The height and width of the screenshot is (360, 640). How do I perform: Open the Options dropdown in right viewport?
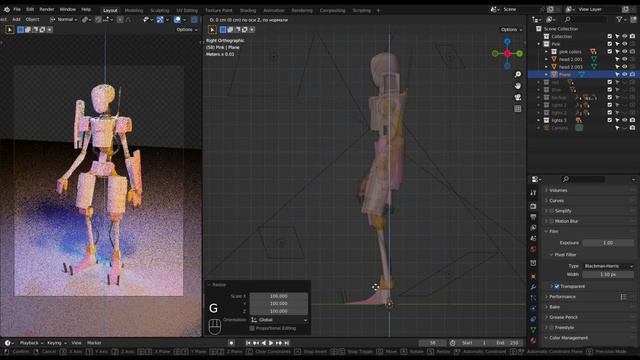(x=511, y=29)
